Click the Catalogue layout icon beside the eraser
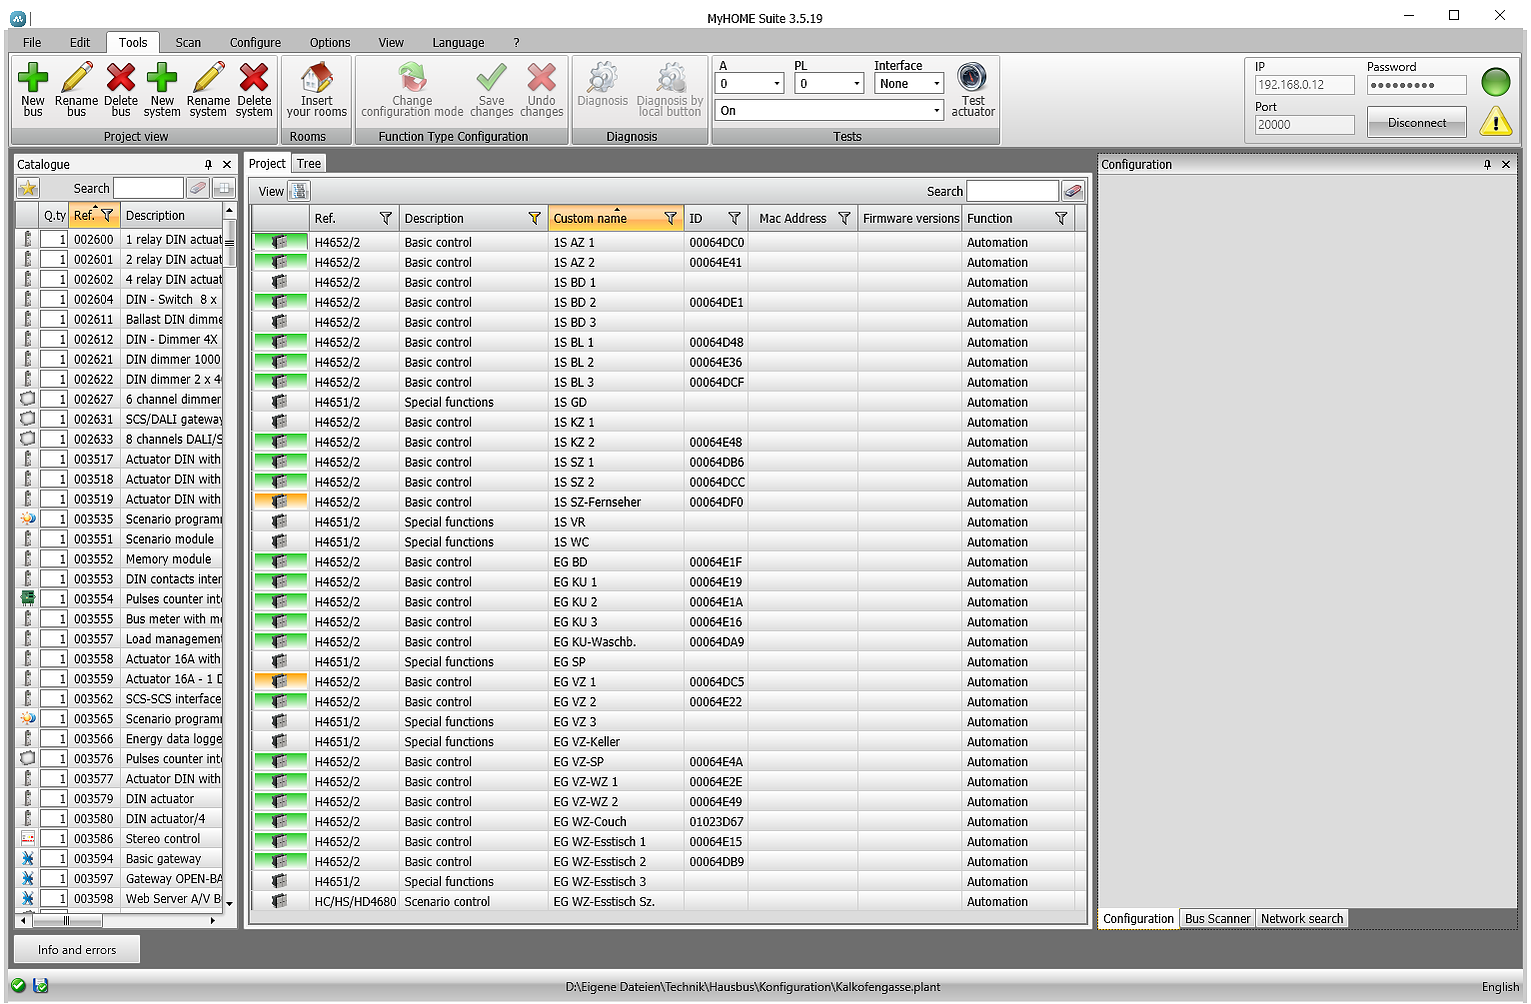1531x1004 pixels. tap(224, 188)
